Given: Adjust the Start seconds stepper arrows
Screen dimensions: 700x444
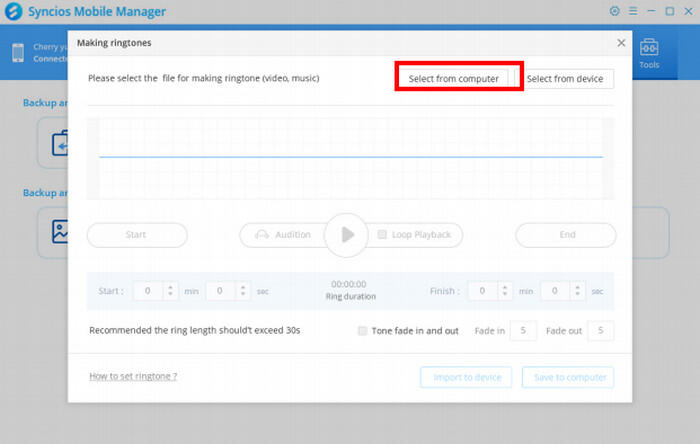Looking at the screenshot, I should coord(242,291).
